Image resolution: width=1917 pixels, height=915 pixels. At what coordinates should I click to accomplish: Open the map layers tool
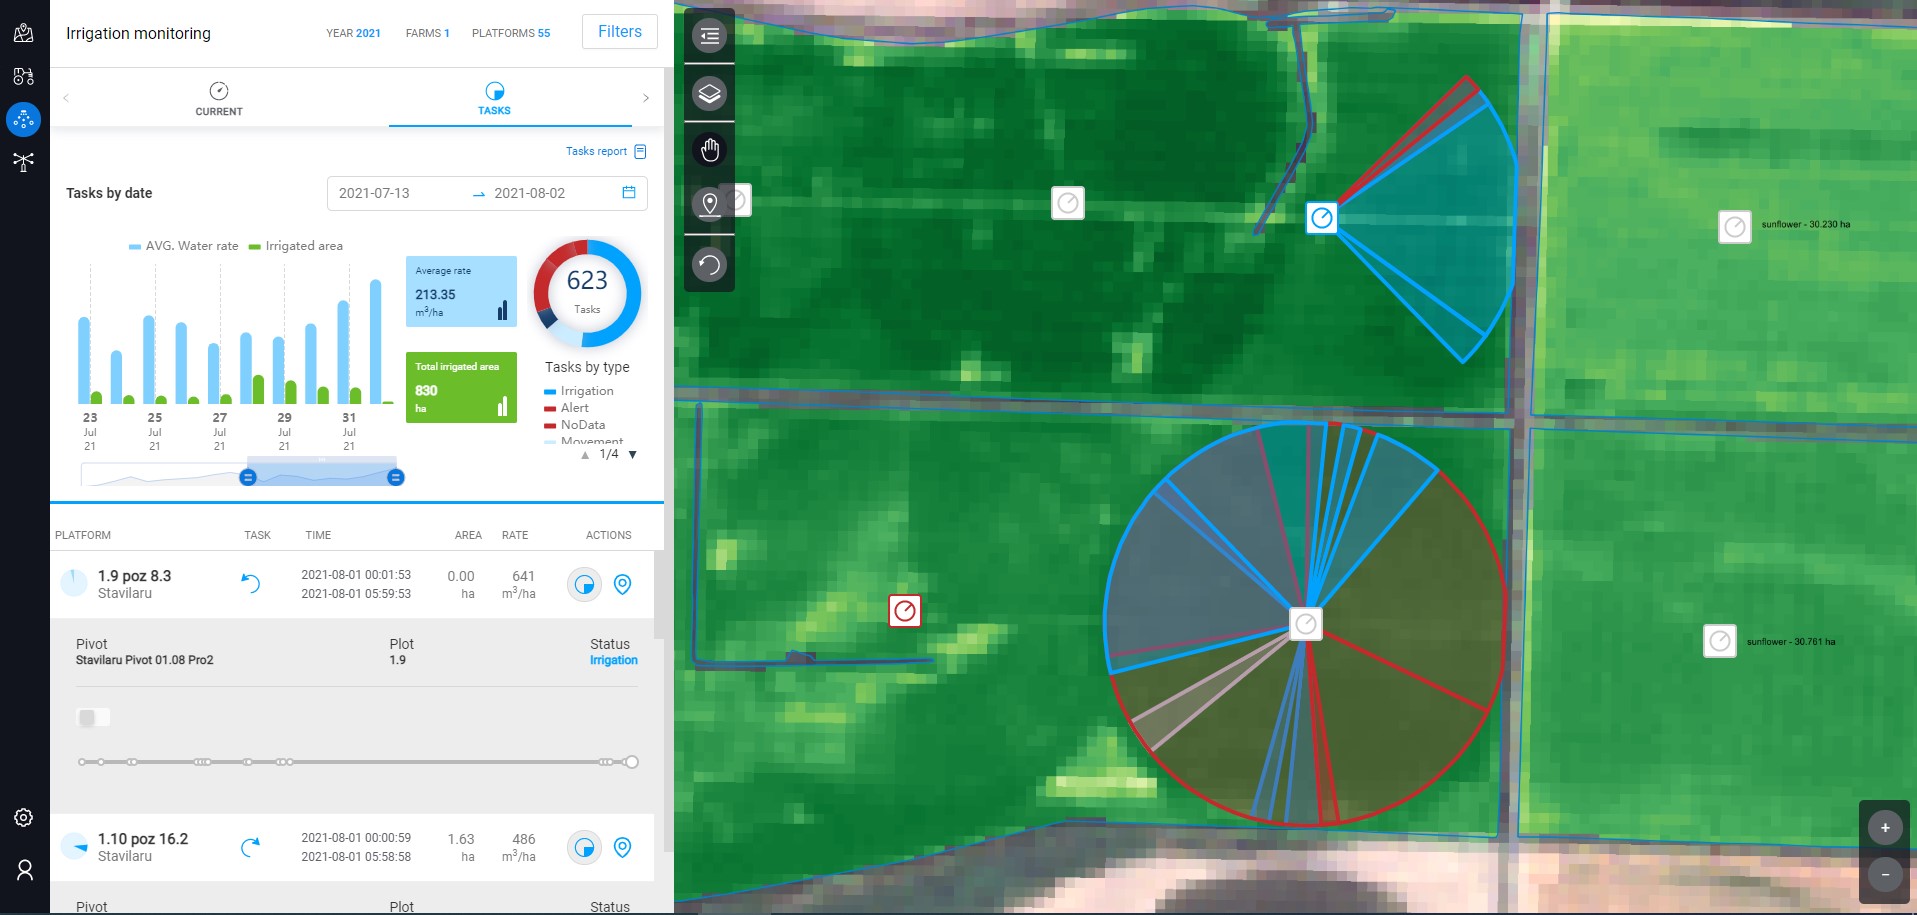coord(709,94)
